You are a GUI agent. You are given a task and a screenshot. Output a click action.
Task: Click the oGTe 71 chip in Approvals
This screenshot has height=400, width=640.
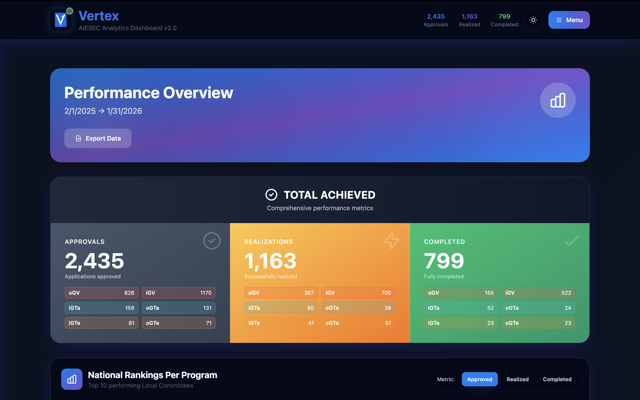179,323
